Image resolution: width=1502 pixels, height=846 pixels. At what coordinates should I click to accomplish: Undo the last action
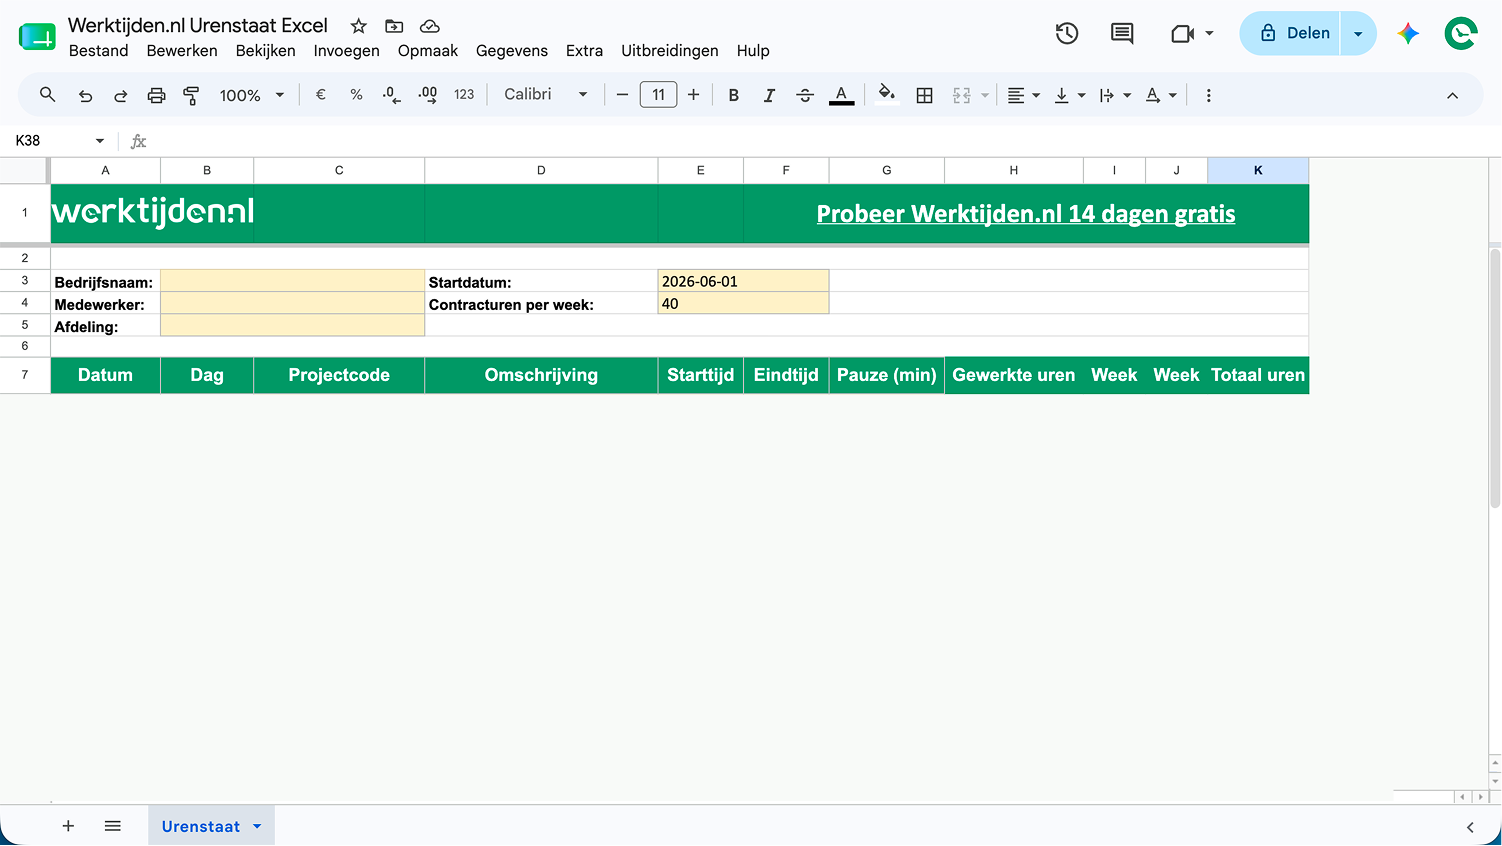tap(86, 95)
